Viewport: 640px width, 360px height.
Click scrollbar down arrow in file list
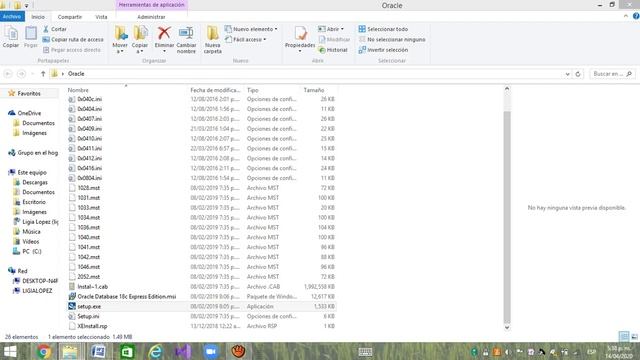(507, 327)
